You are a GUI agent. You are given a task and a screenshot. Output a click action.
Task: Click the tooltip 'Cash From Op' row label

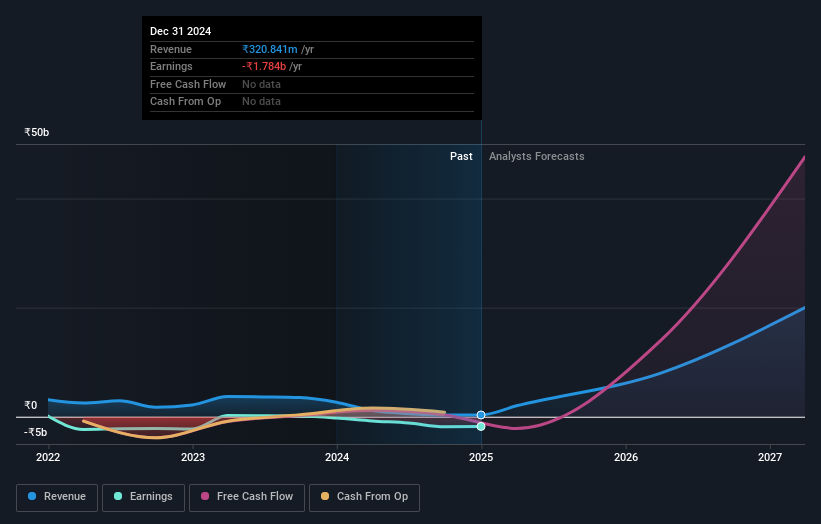(x=185, y=102)
